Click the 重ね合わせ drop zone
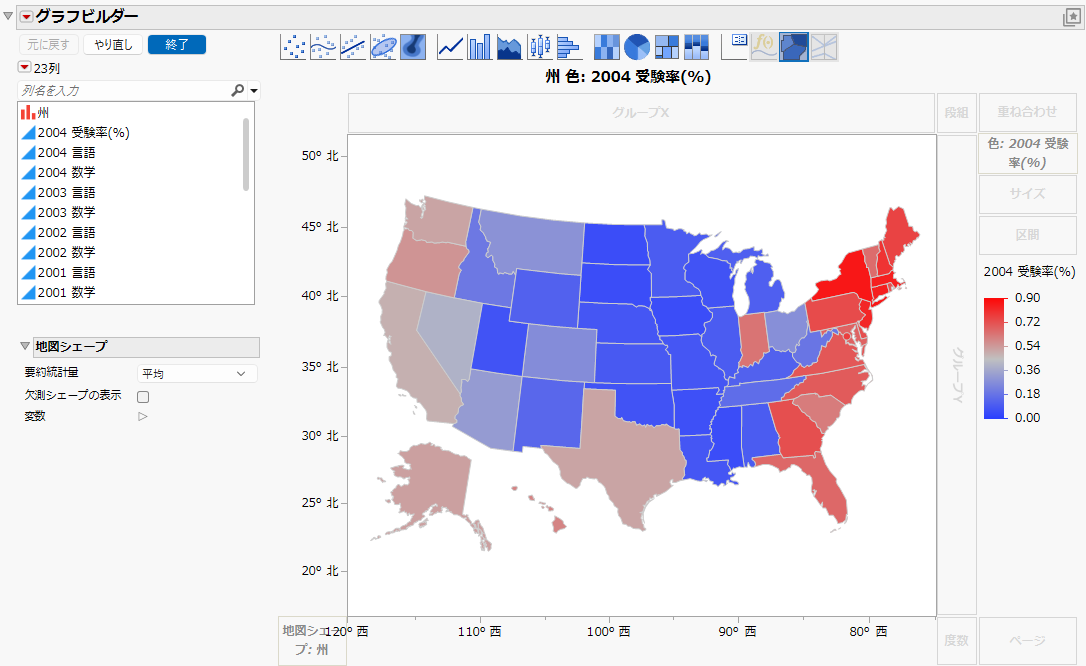 (x=1027, y=112)
